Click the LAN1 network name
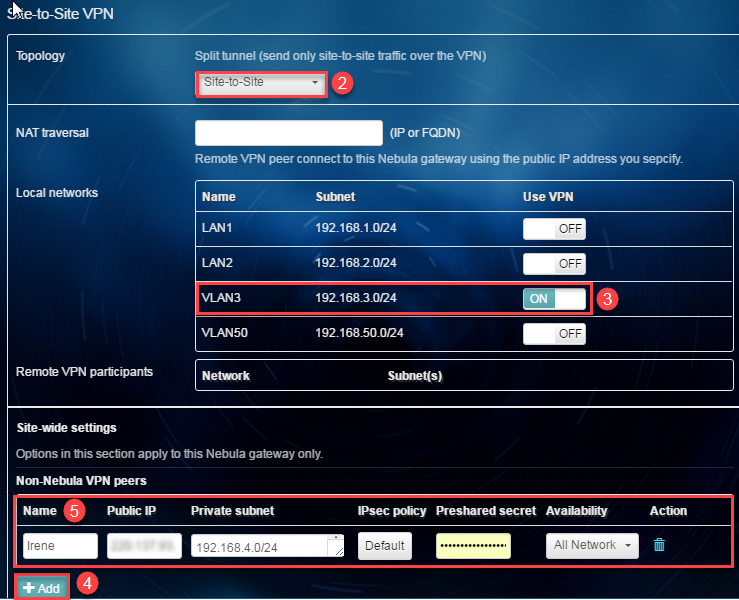739x600 pixels. click(x=217, y=228)
